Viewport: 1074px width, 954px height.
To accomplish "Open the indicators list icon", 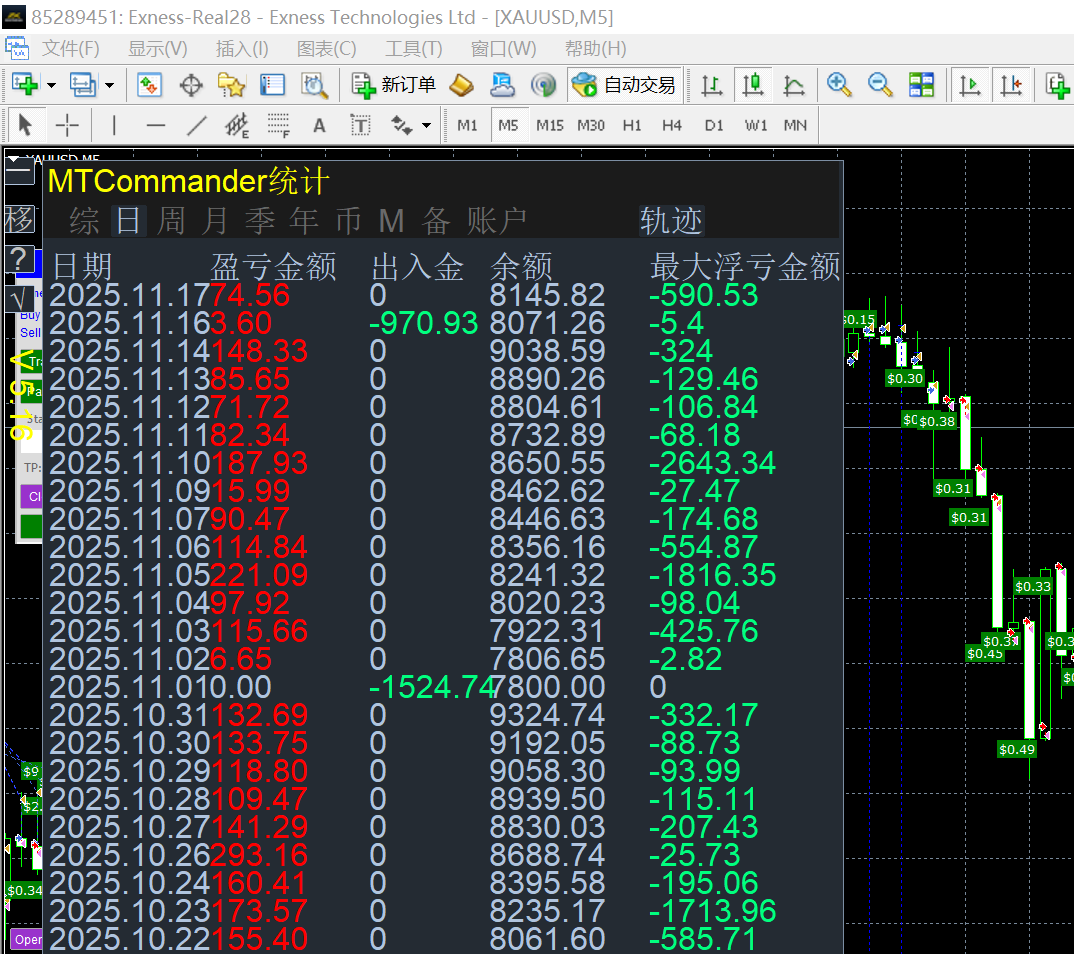I will [x=1057, y=85].
